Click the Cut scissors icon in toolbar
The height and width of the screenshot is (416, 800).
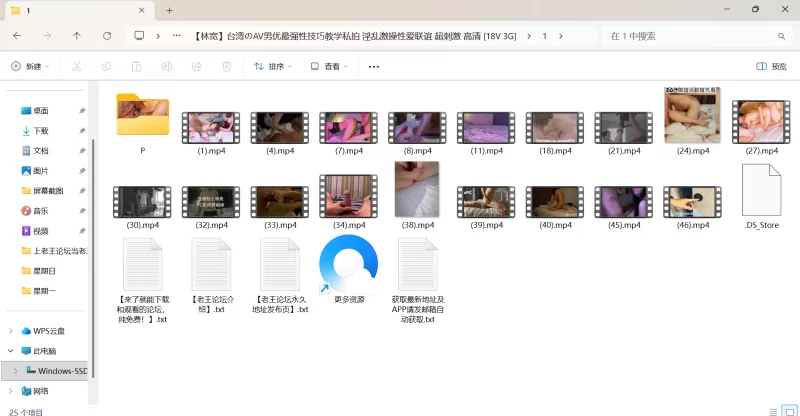[x=75, y=67]
